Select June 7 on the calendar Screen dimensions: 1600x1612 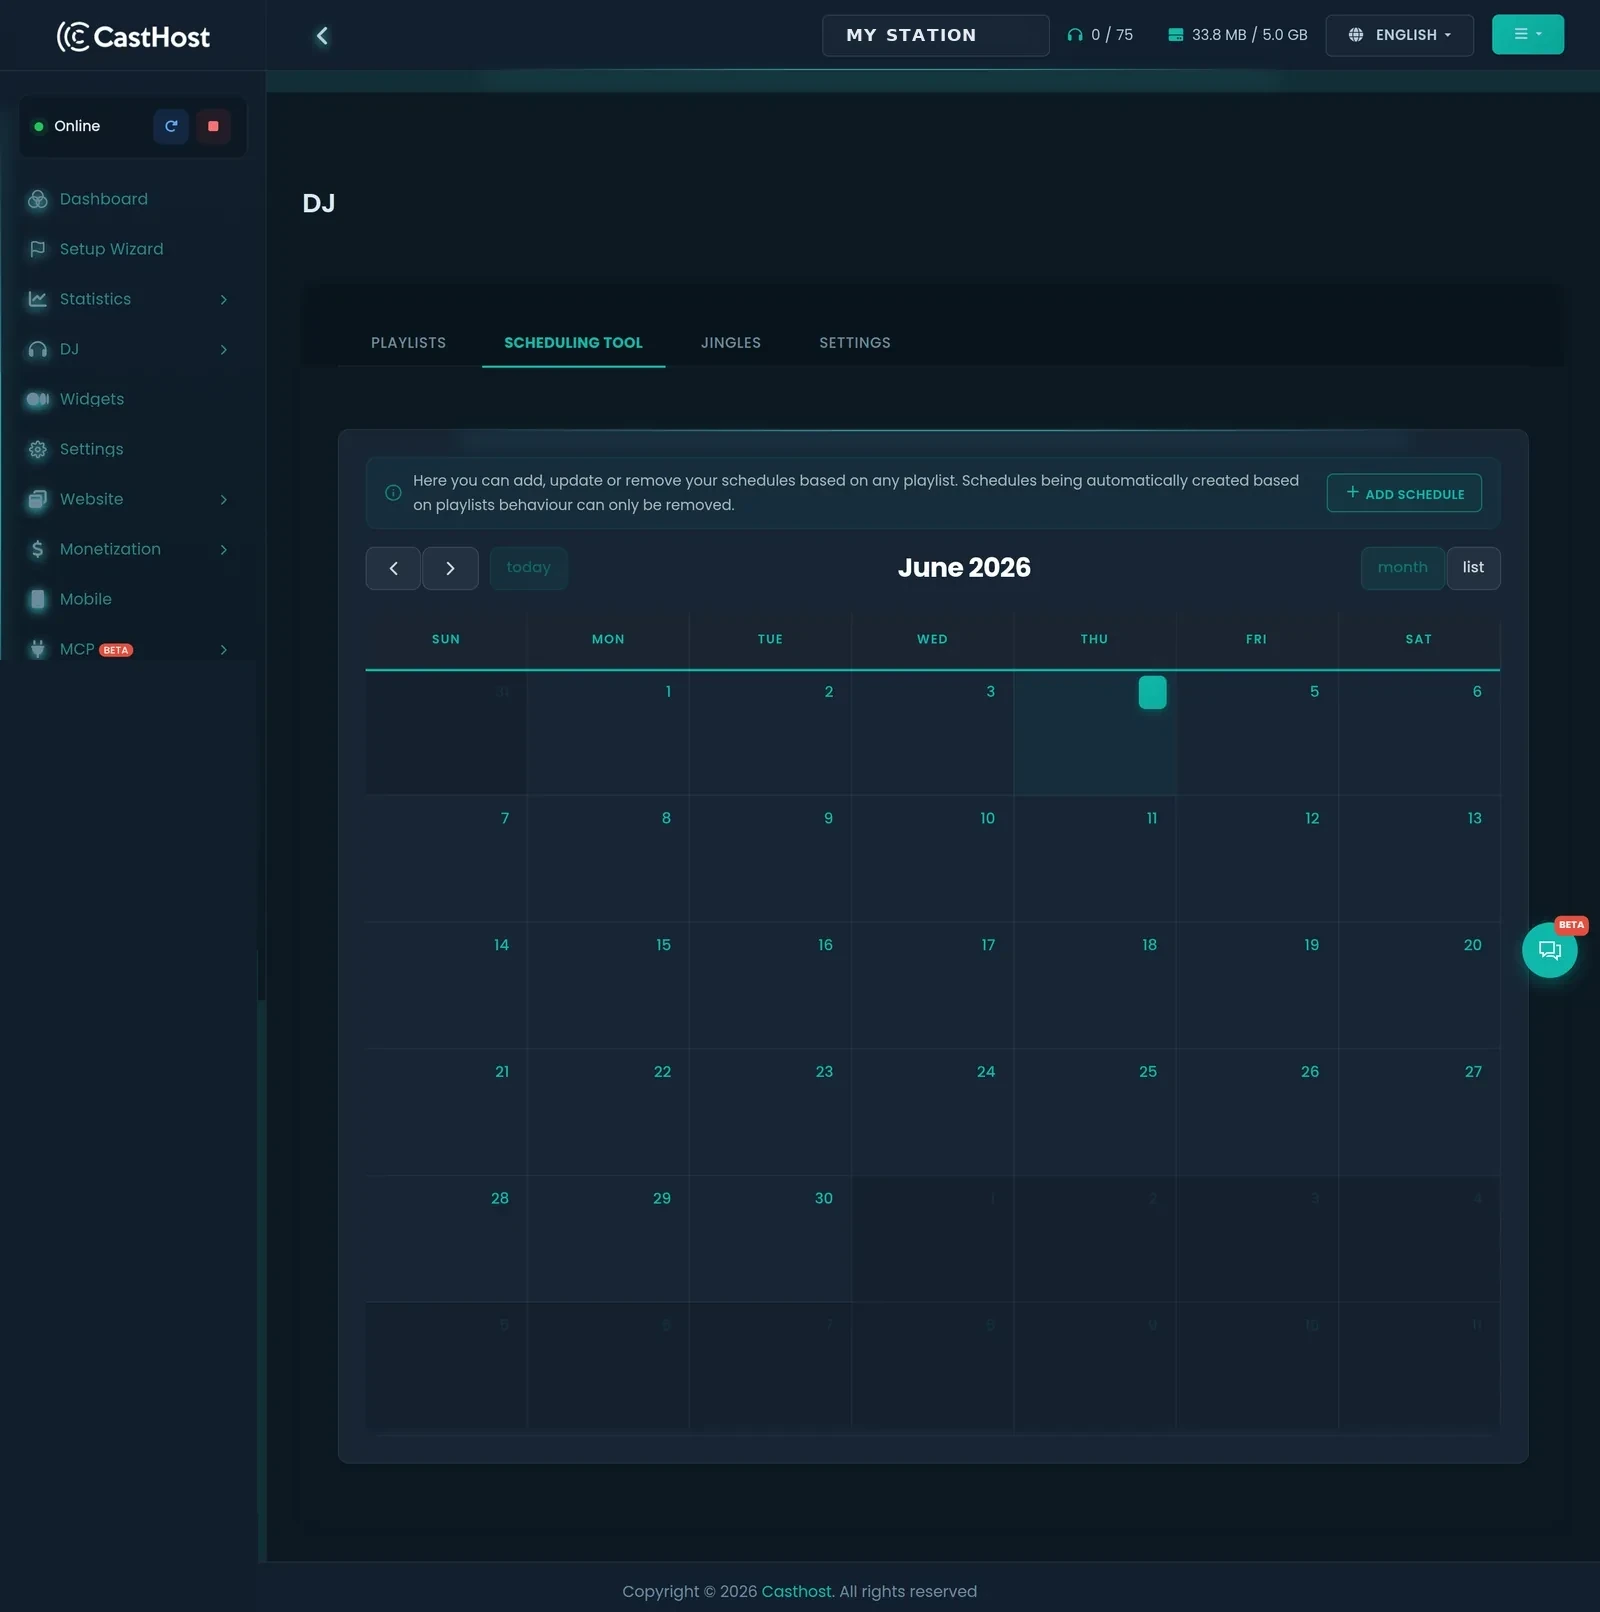tap(446, 858)
